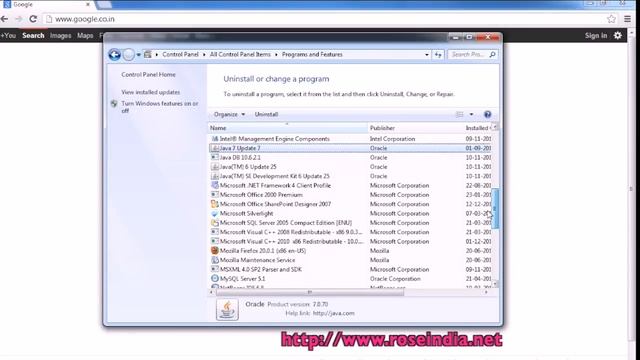Select Mozilla Maintenance Service row
This screenshot has width=640, height=360.
pyautogui.click(x=351, y=260)
